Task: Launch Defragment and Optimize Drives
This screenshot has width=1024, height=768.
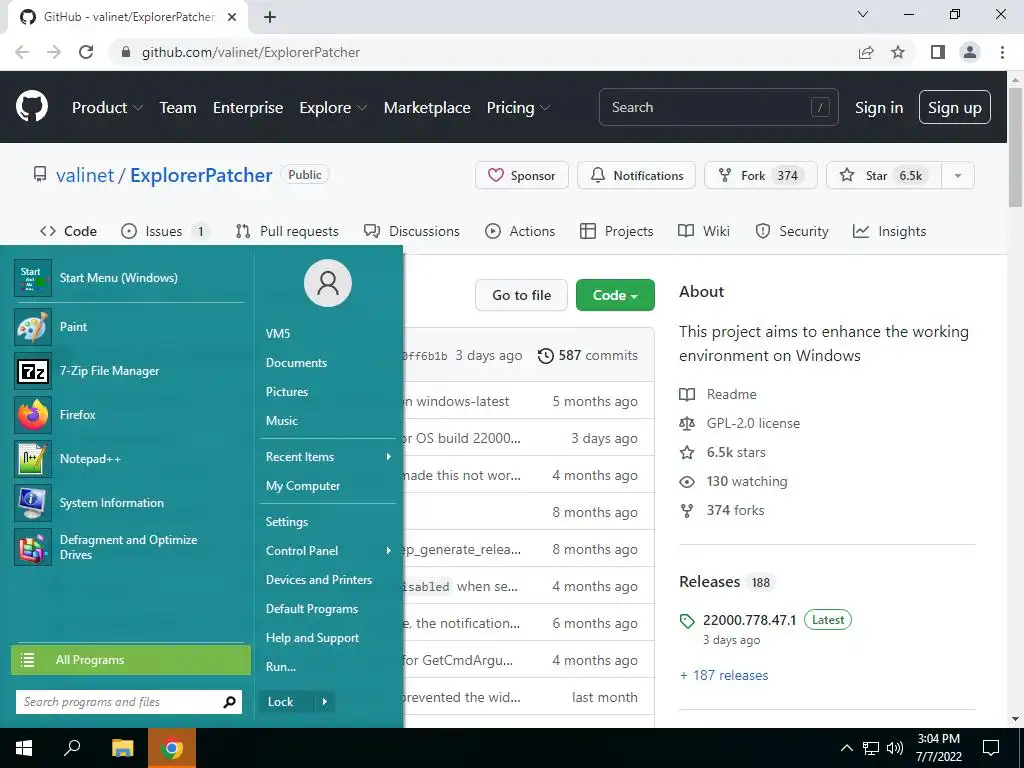Action: pos(33,547)
